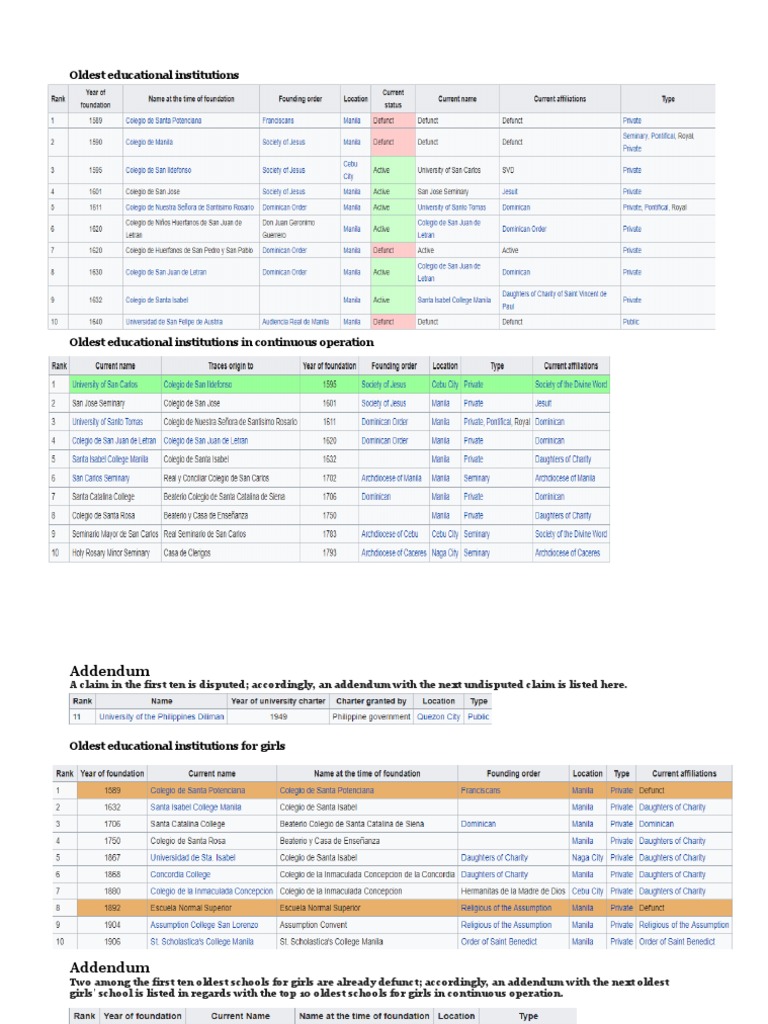Viewport: 768px width, 1024px height.
Task: Select the Real Seminario de San Carlos cell
Action: click(x=231, y=534)
